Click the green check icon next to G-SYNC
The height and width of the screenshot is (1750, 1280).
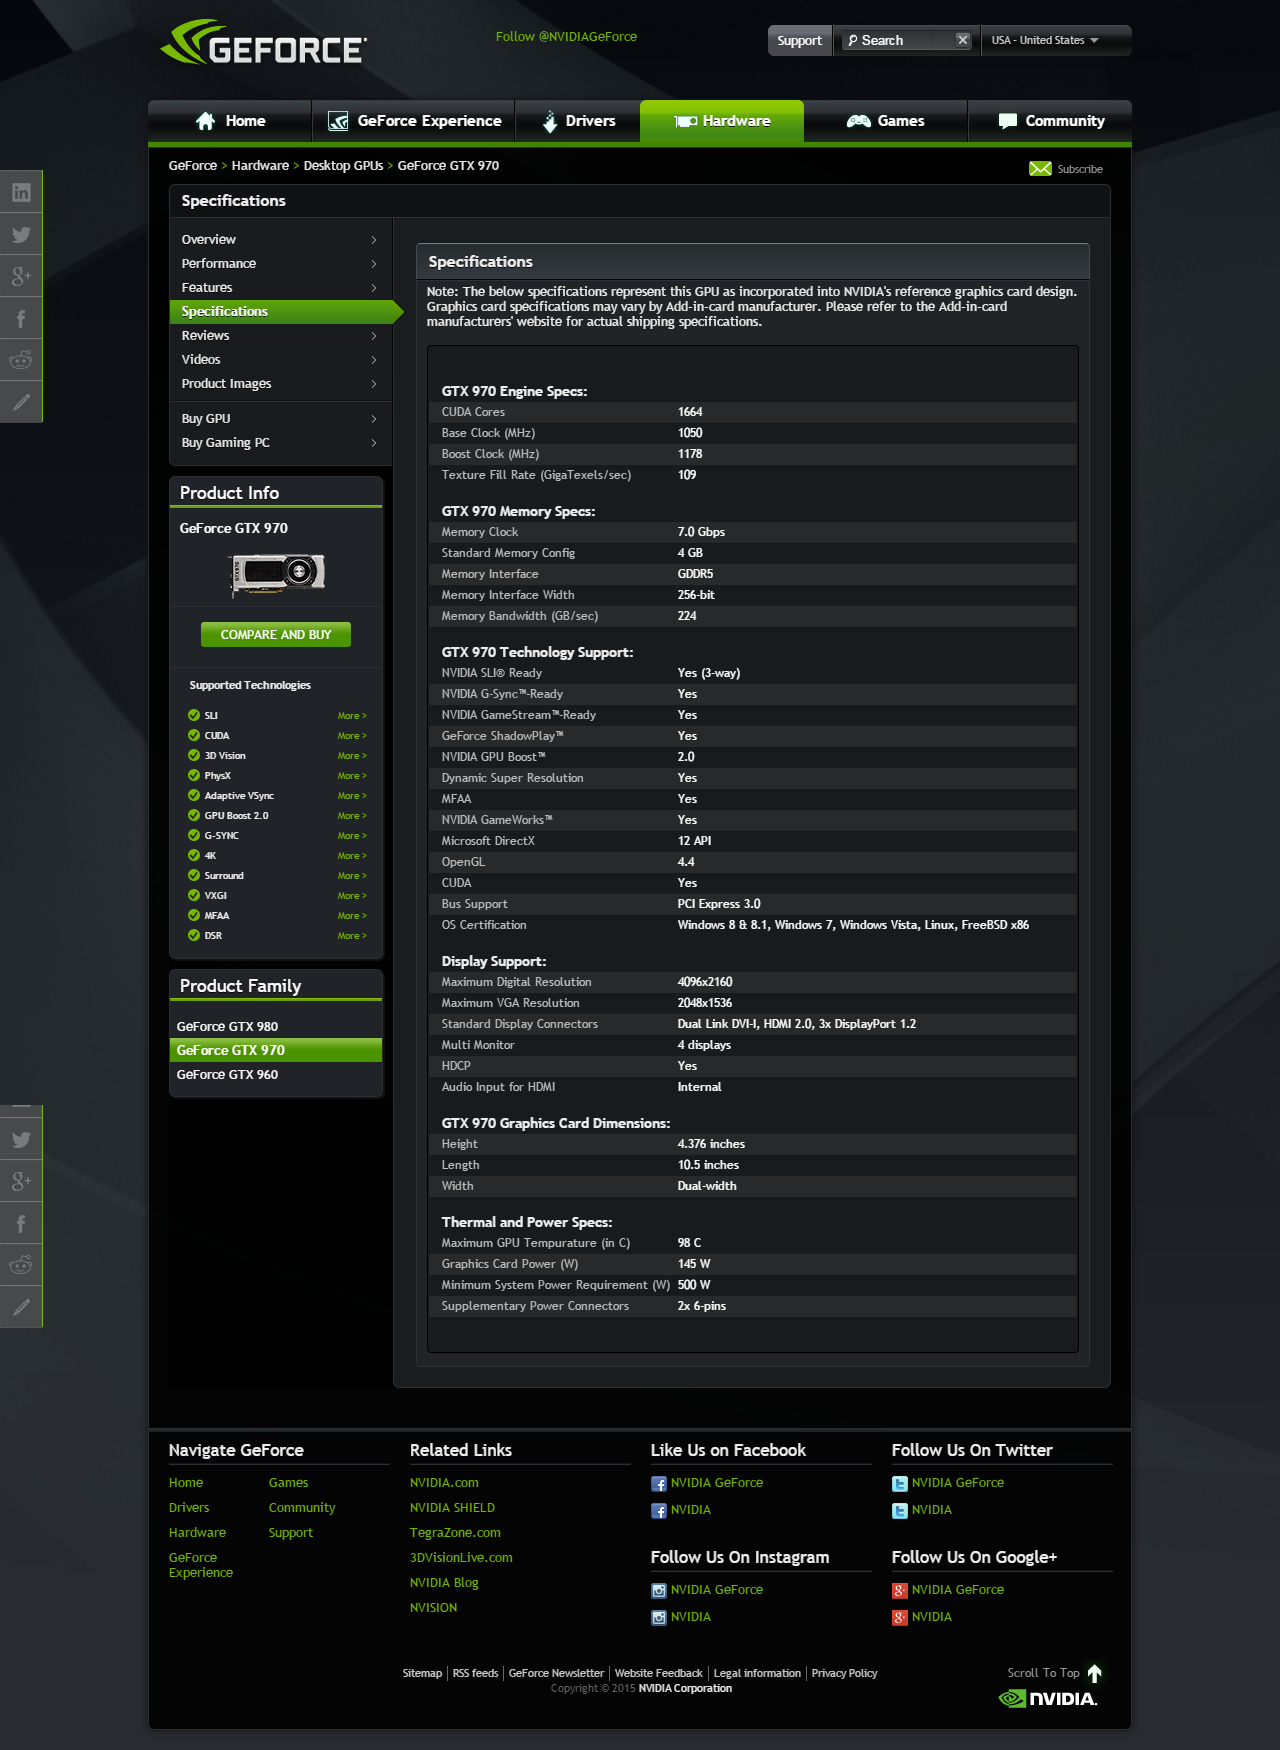tap(194, 835)
